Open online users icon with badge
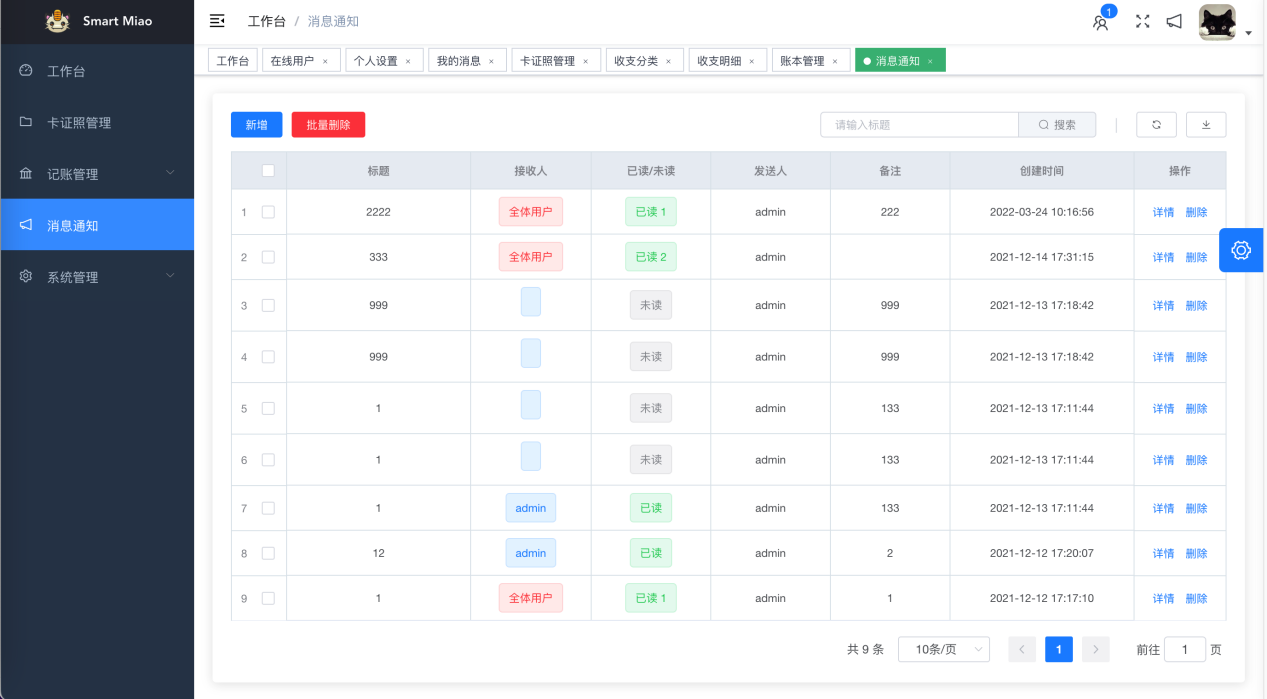The height and width of the screenshot is (699, 1267). click(1101, 22)
